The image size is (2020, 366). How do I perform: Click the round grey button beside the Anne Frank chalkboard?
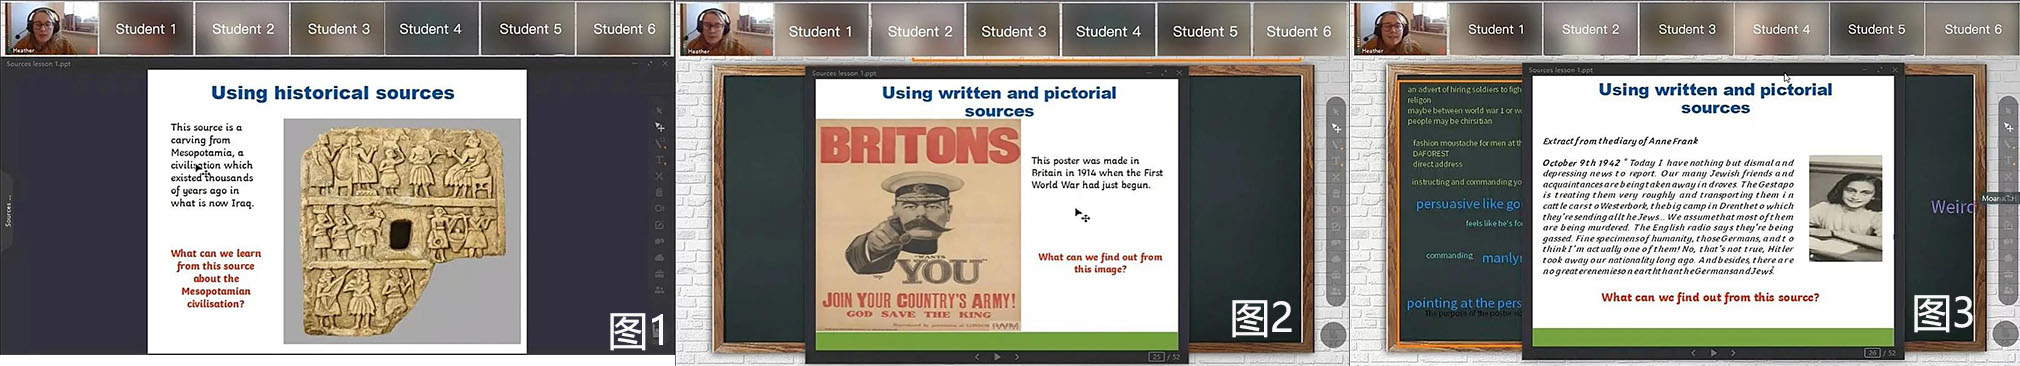coord(2007,334)
